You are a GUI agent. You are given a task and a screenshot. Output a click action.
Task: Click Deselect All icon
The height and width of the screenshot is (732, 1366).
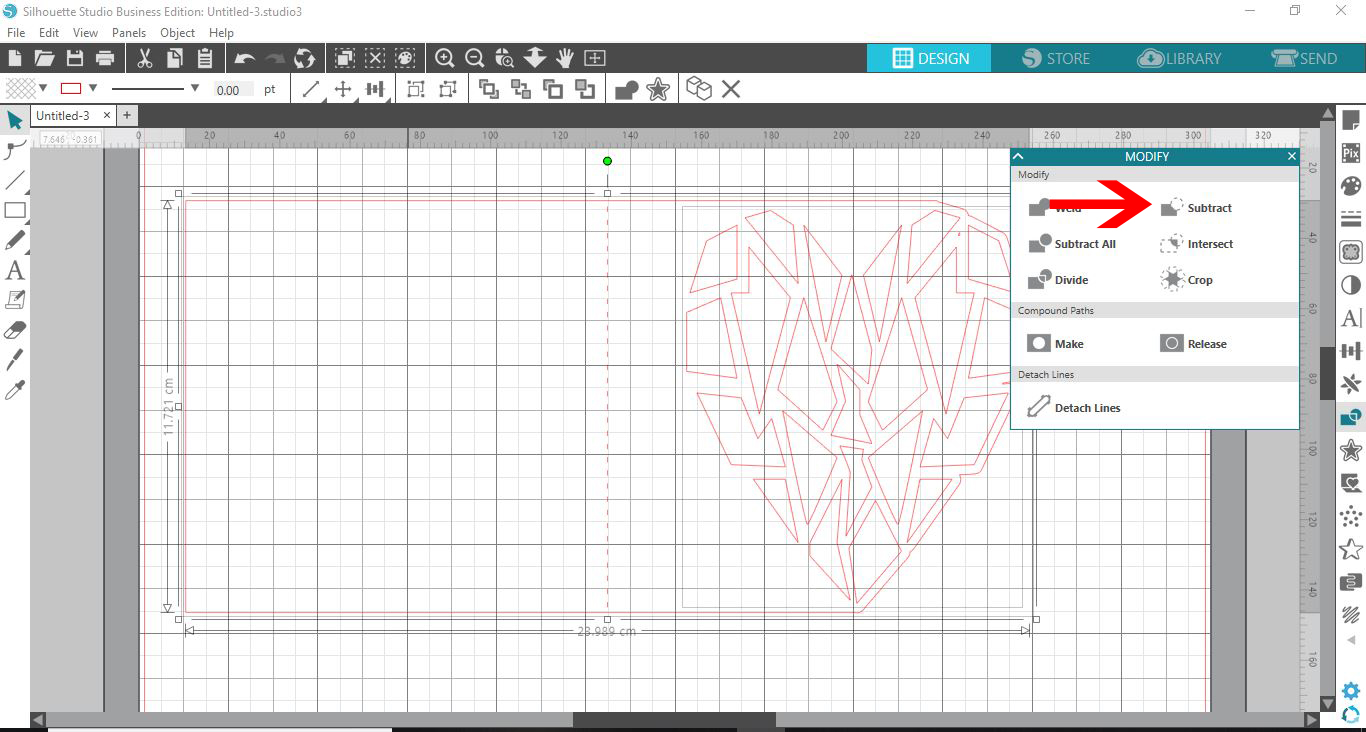coord(374,58)
